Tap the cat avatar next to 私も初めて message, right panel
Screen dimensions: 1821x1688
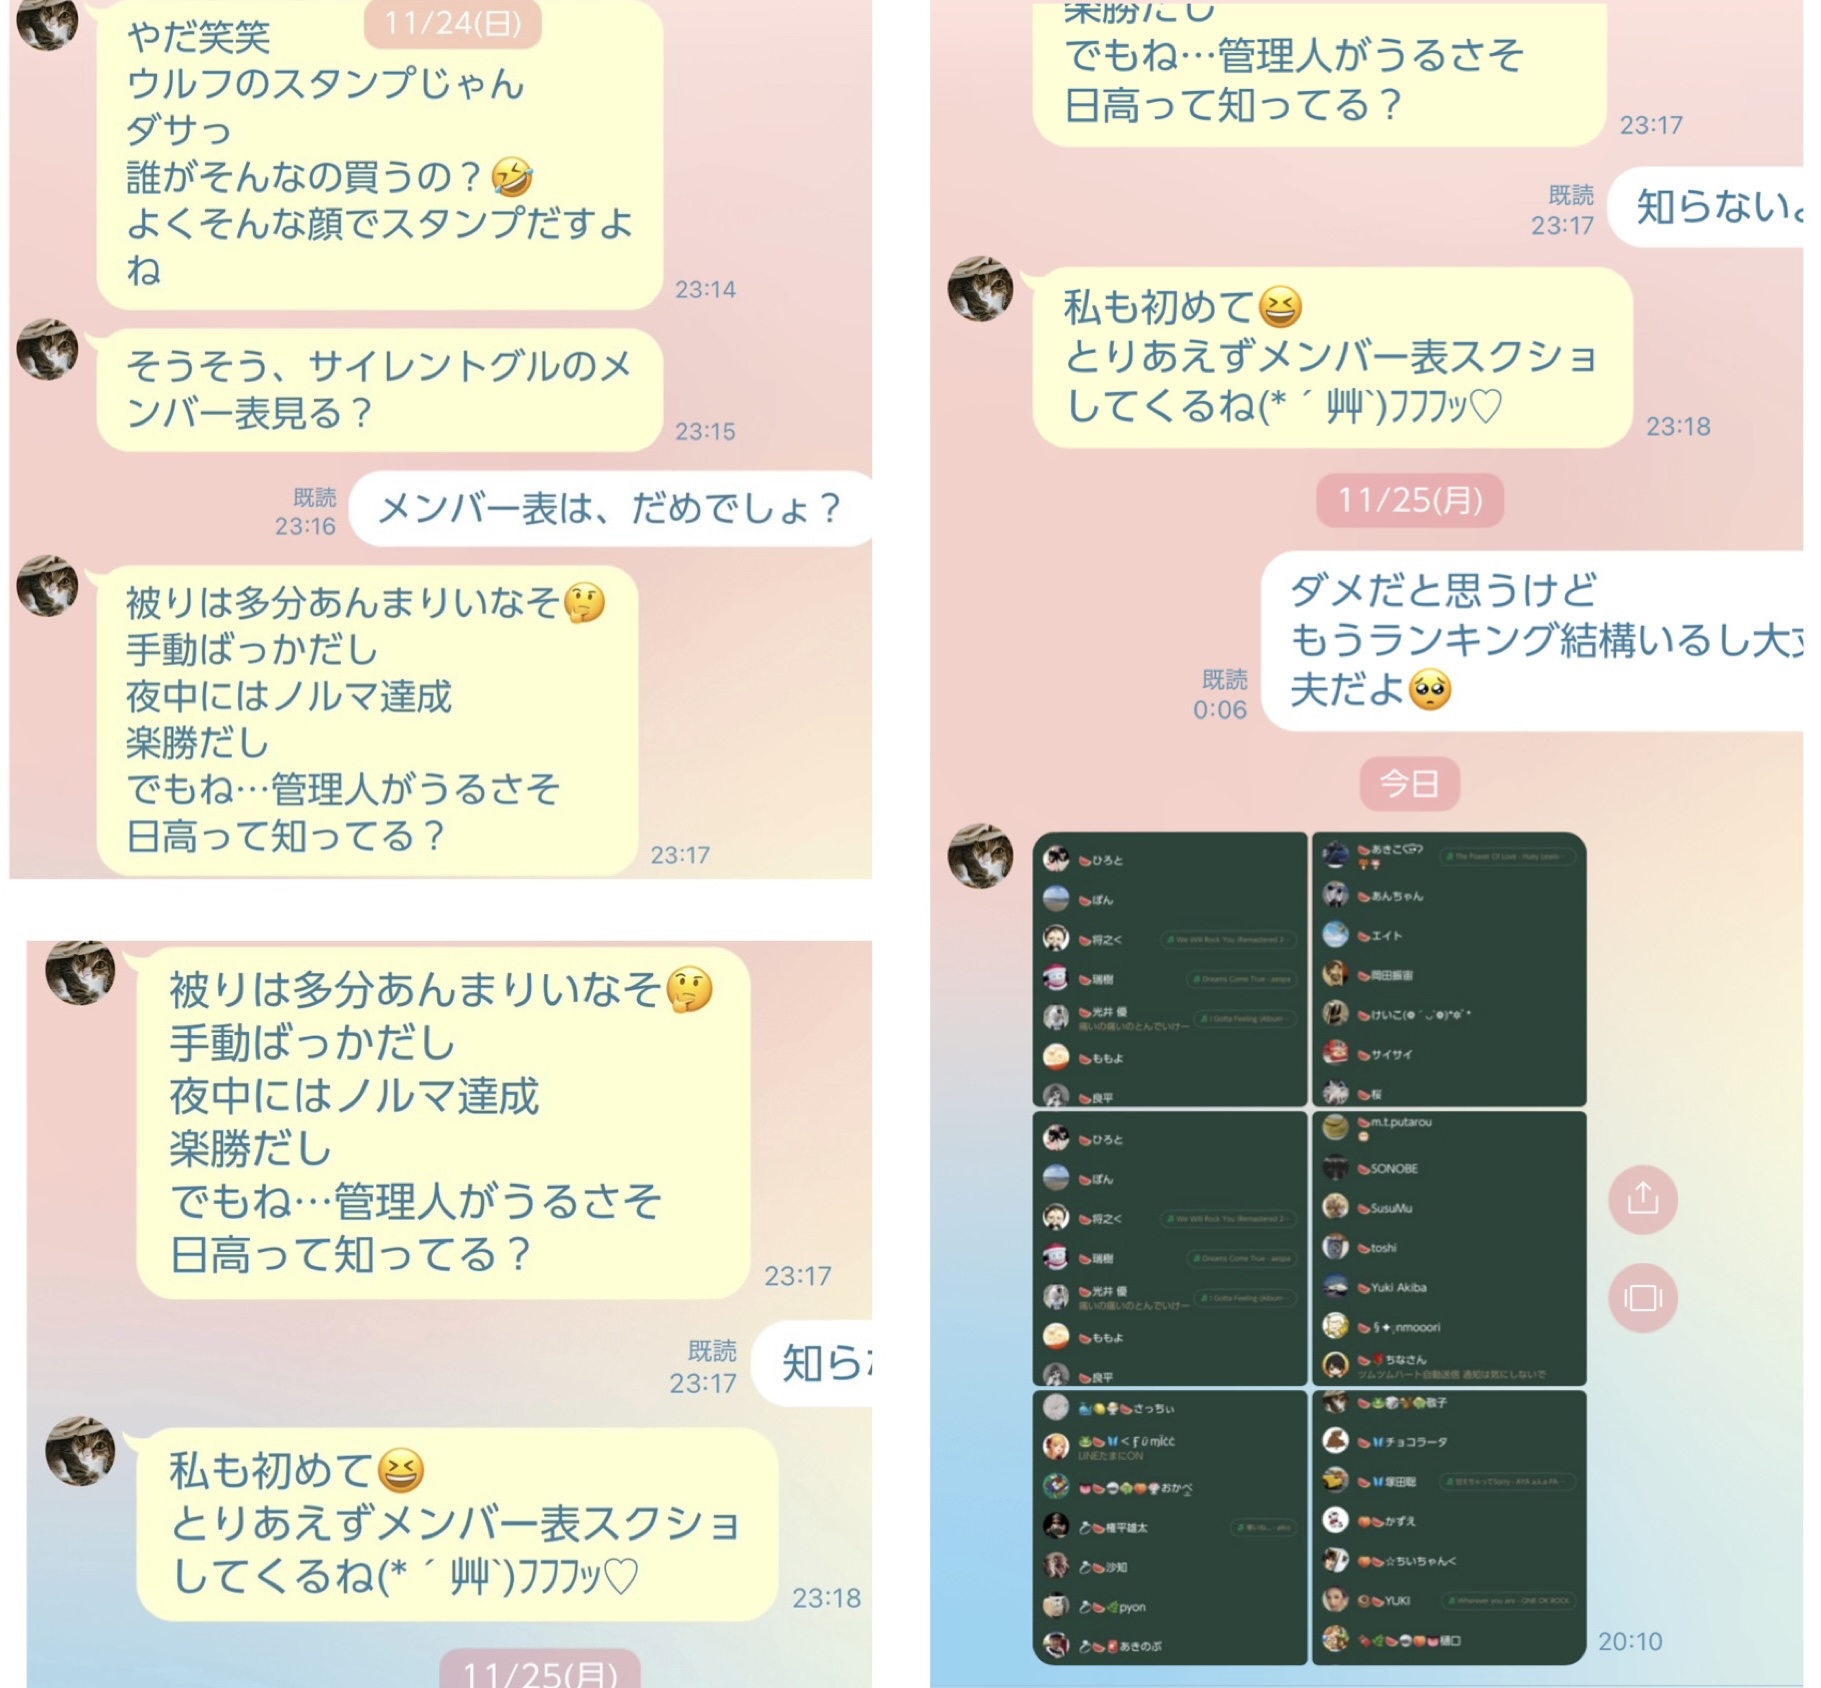click(980, 289)
